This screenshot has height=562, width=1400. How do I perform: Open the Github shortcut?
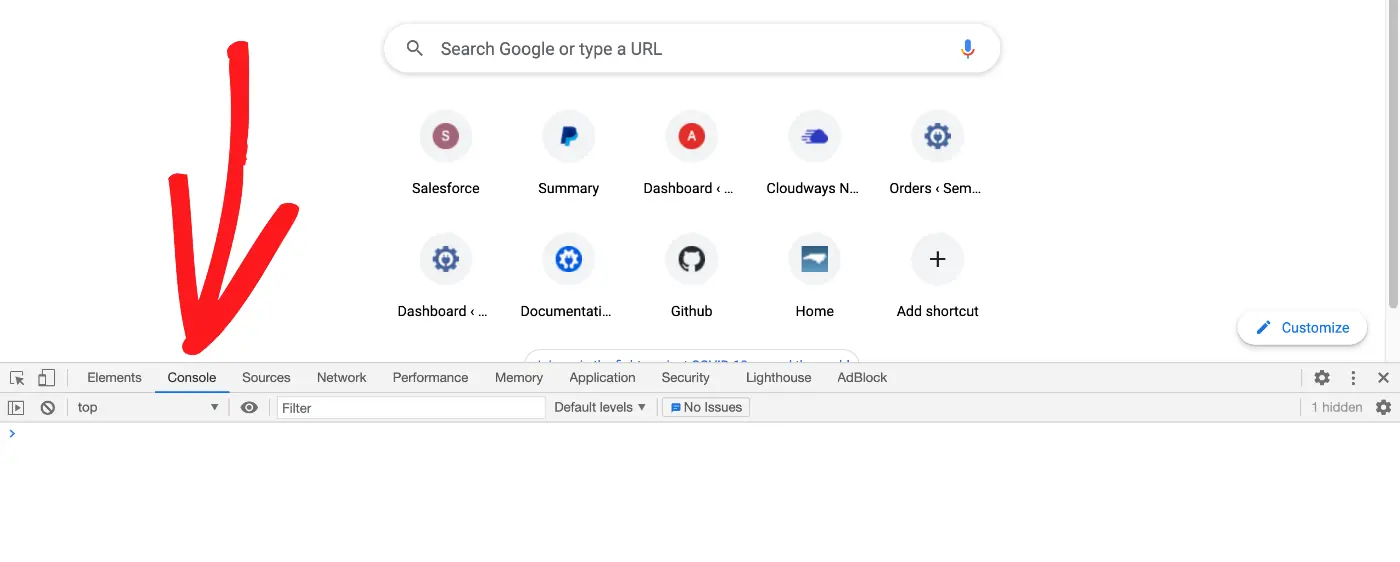point(691,260)
